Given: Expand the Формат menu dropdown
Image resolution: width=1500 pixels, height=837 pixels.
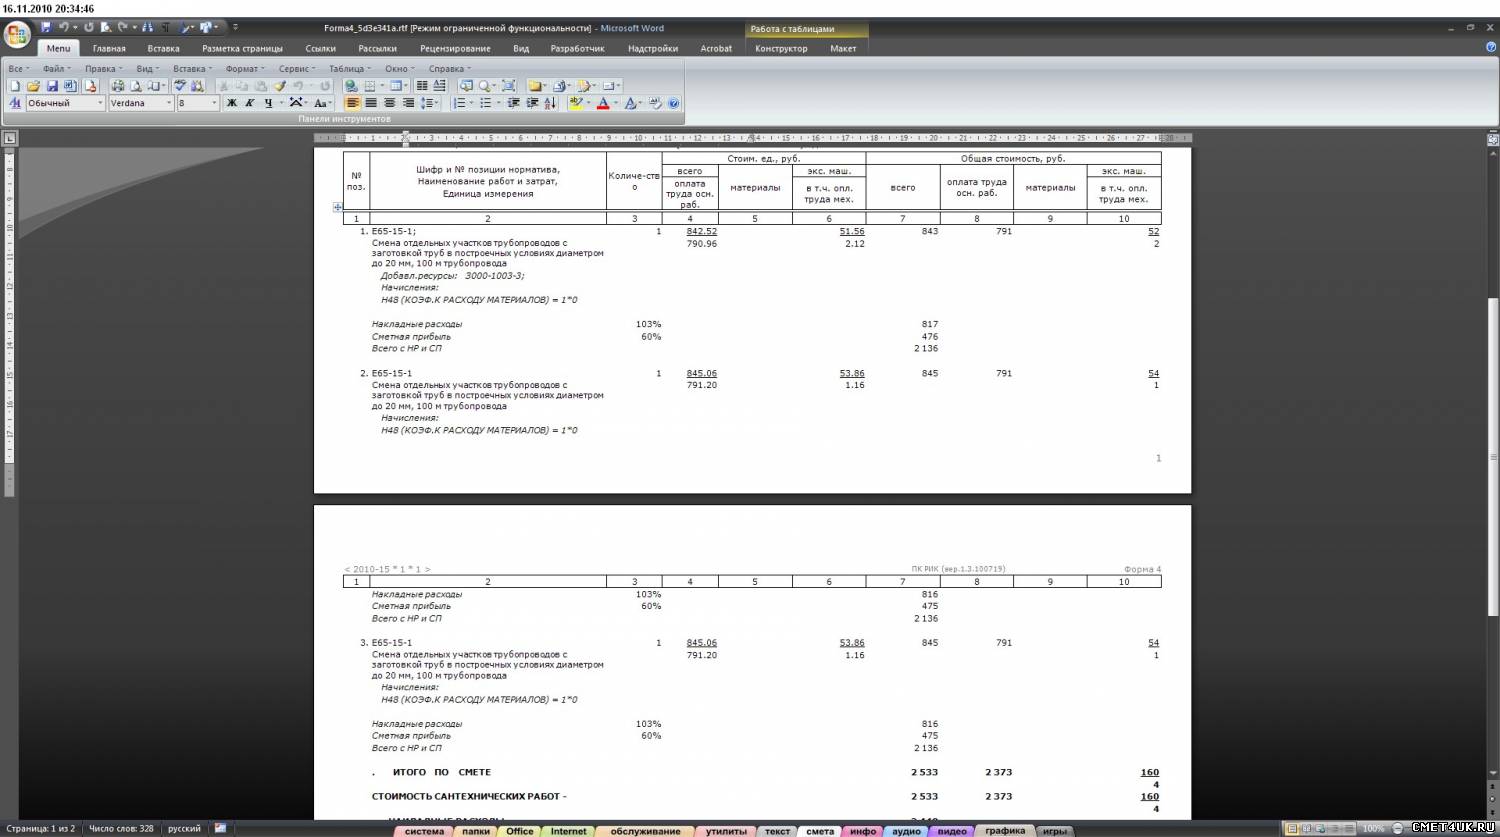Looking at the screenshot, I should 245,69.
